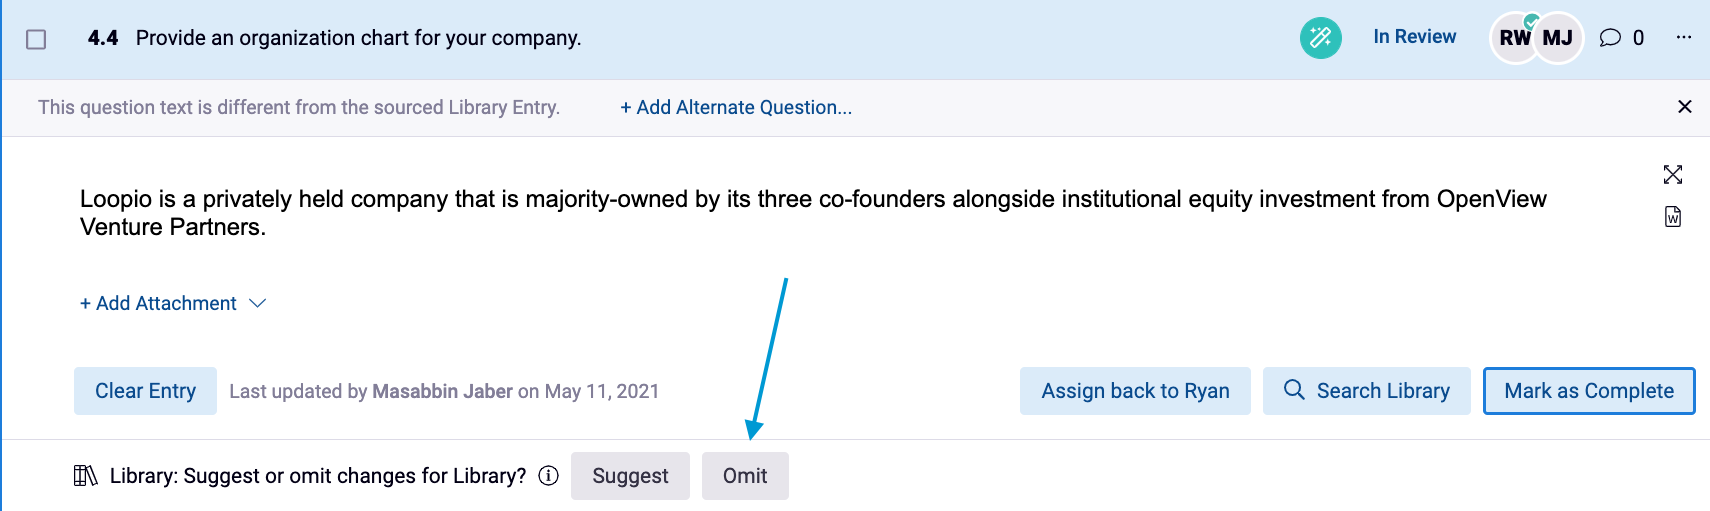Screen dimensions: 1710x511
Task: Click the Add Attachment link
Action: (158, 303)
